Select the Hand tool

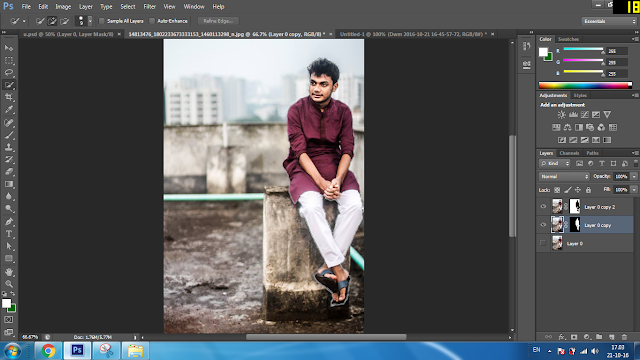click(x=9, y=272)
